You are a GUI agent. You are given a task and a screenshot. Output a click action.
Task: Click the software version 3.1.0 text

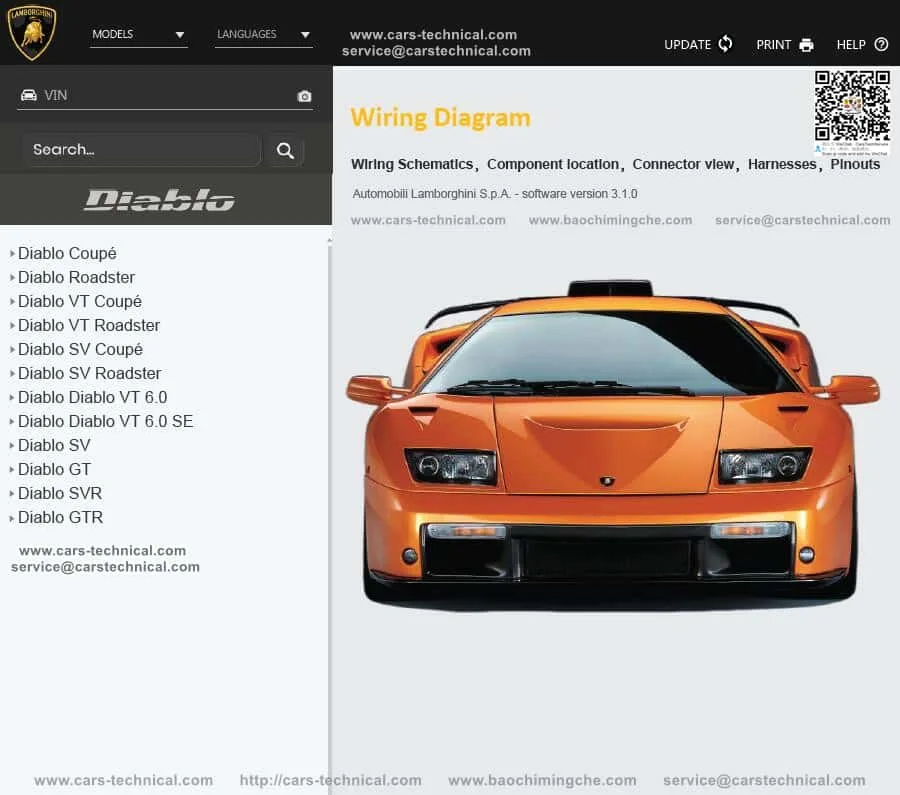(579, 194)
